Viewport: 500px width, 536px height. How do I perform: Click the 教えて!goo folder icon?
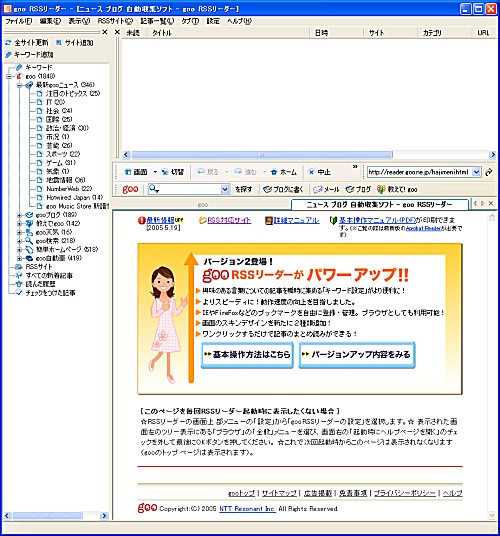30,224
